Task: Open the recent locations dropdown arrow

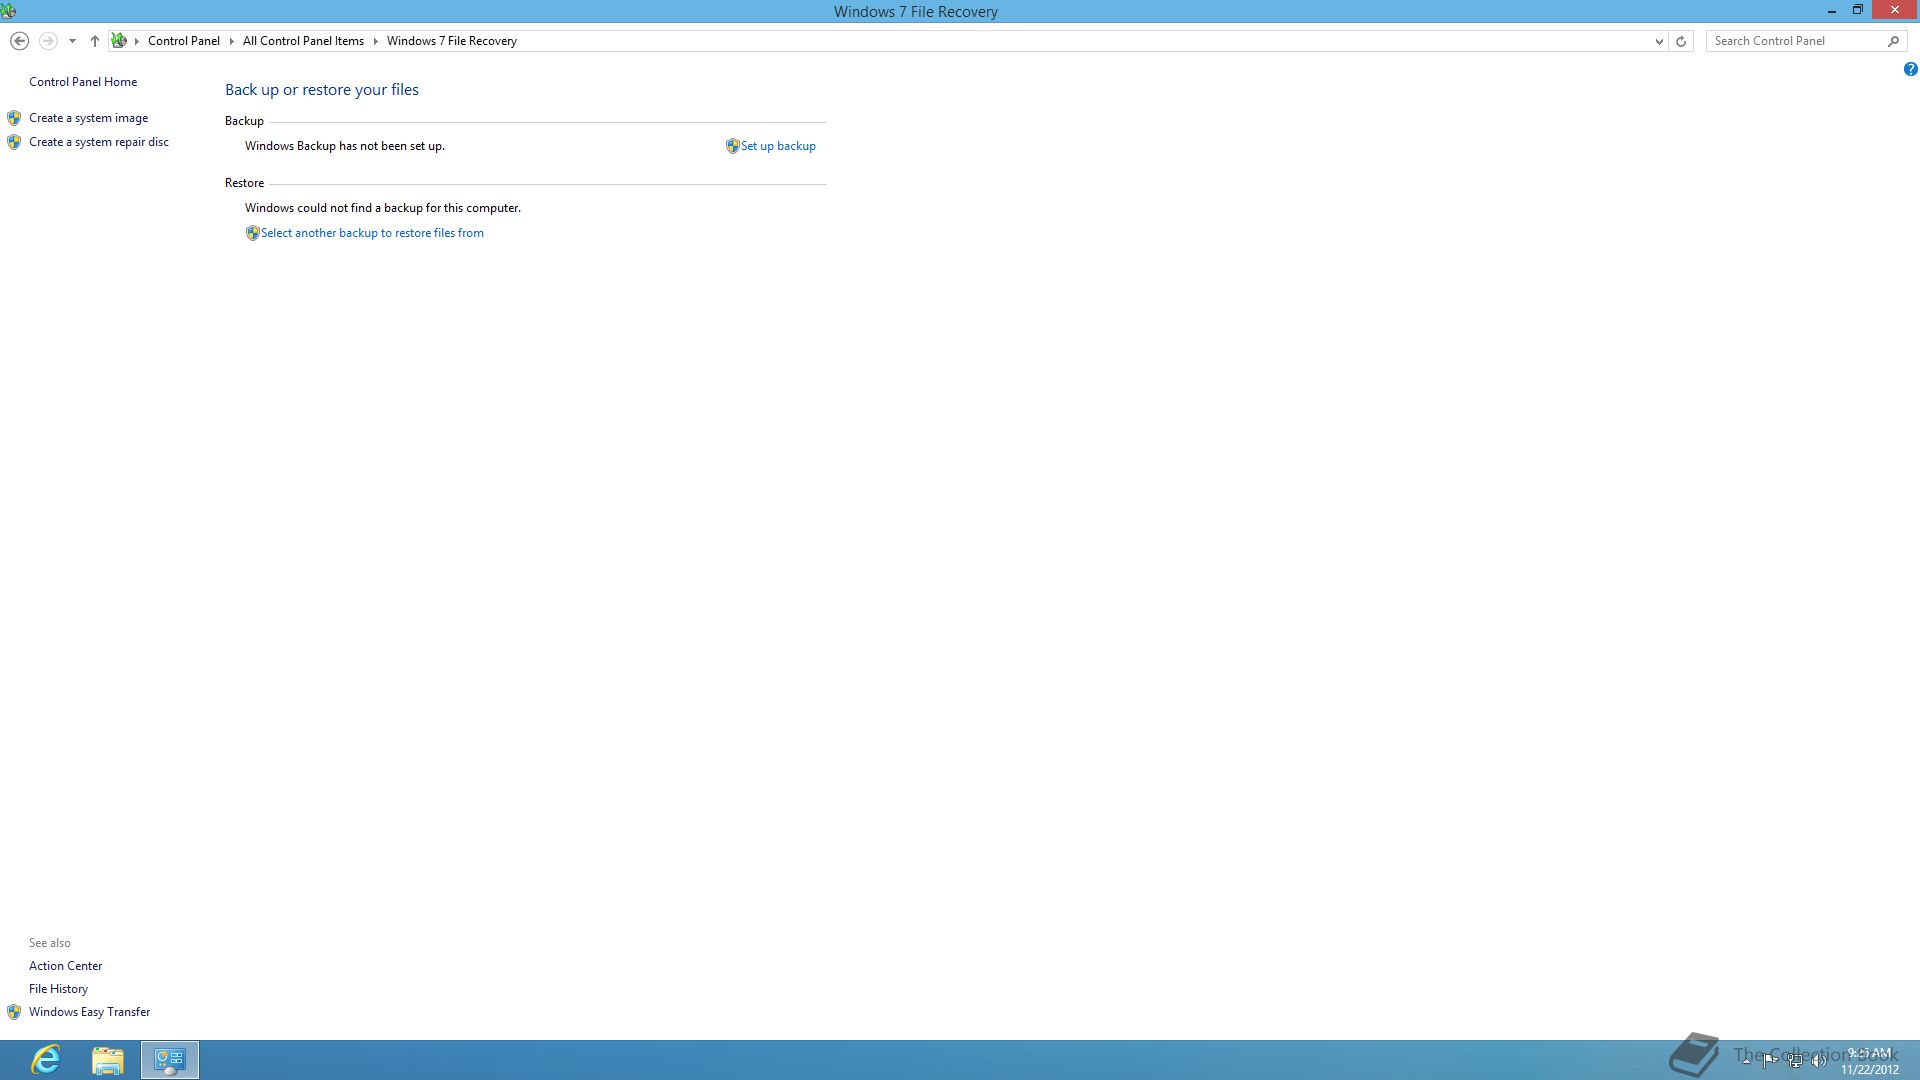Action: pyautogui.click(x=72, y=41)
